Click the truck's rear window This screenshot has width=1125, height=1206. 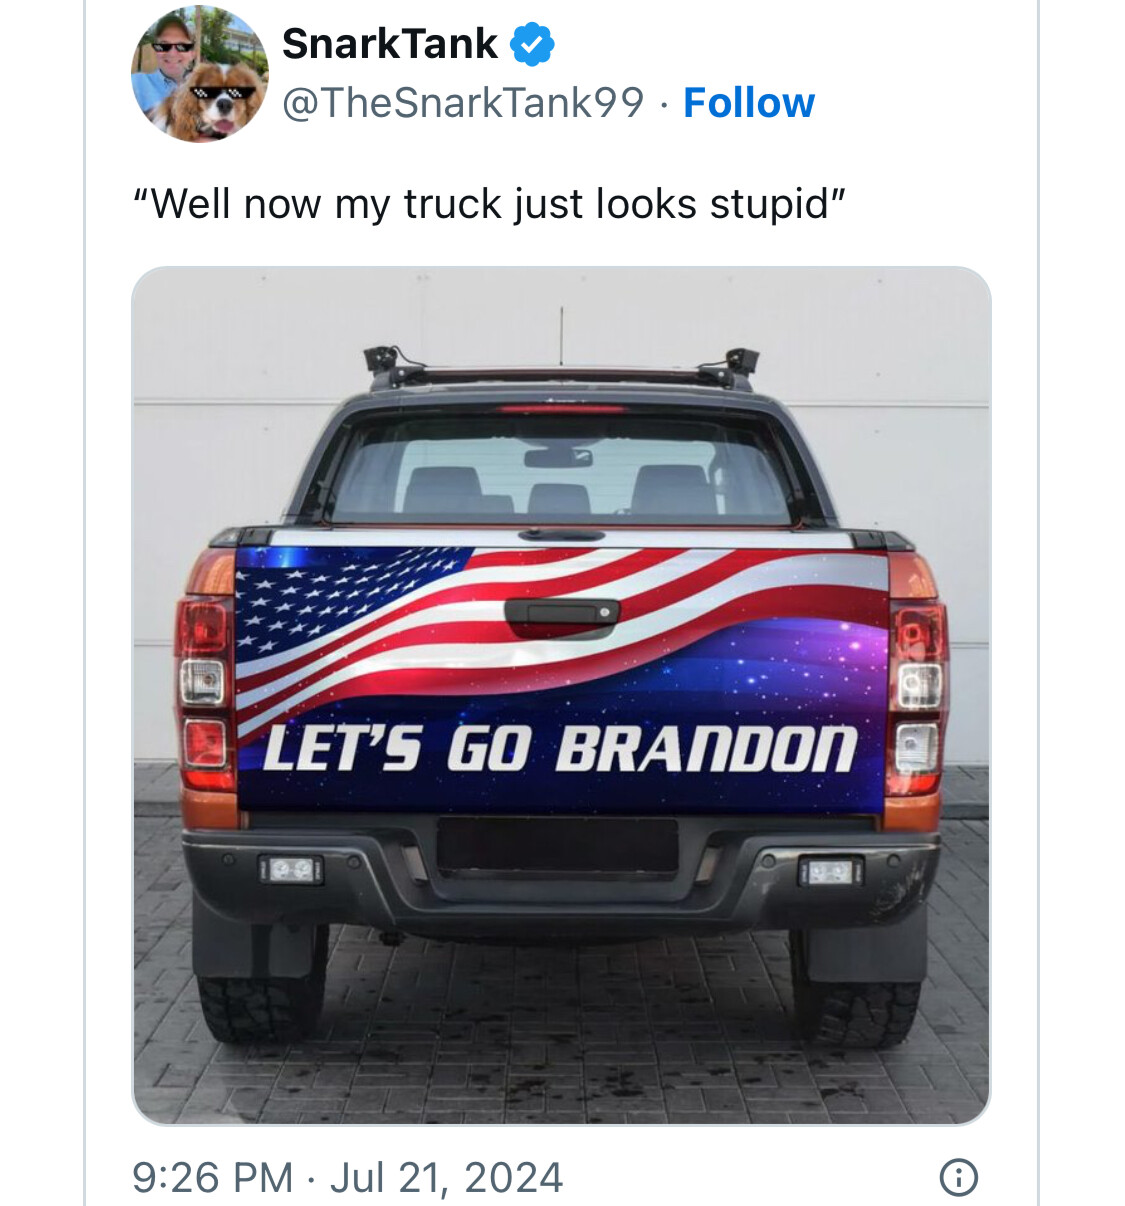(x=560, y=468)
